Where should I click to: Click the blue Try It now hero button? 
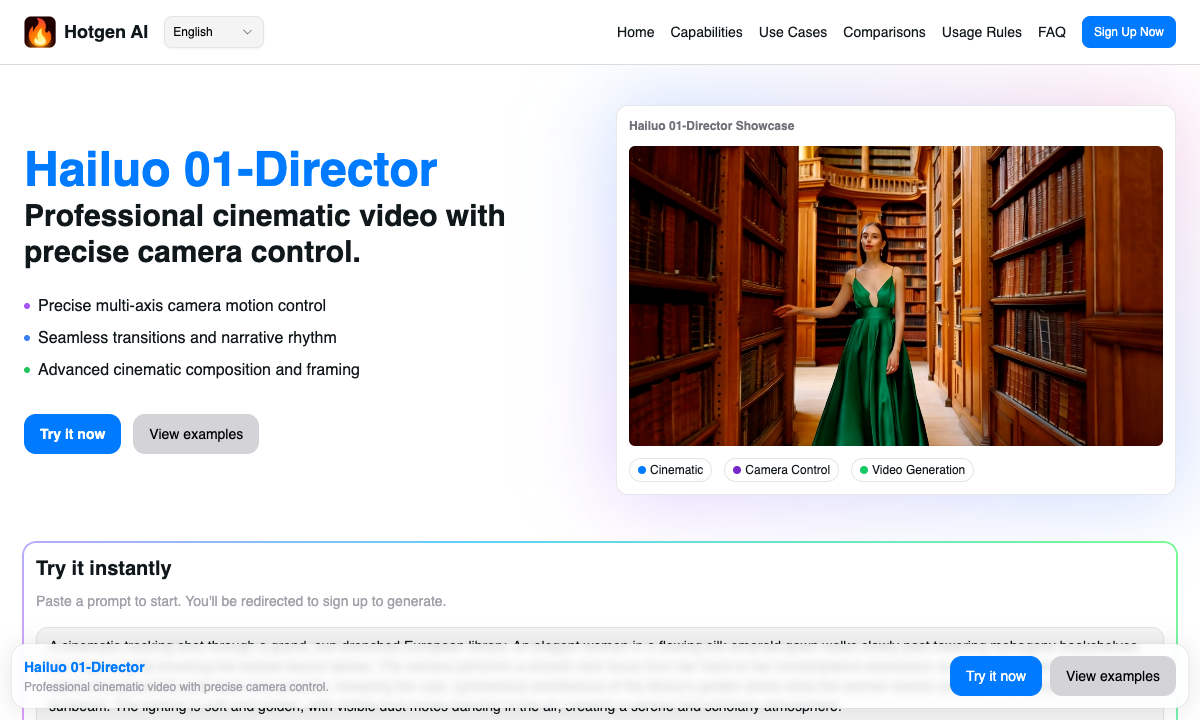click(72, 434)
